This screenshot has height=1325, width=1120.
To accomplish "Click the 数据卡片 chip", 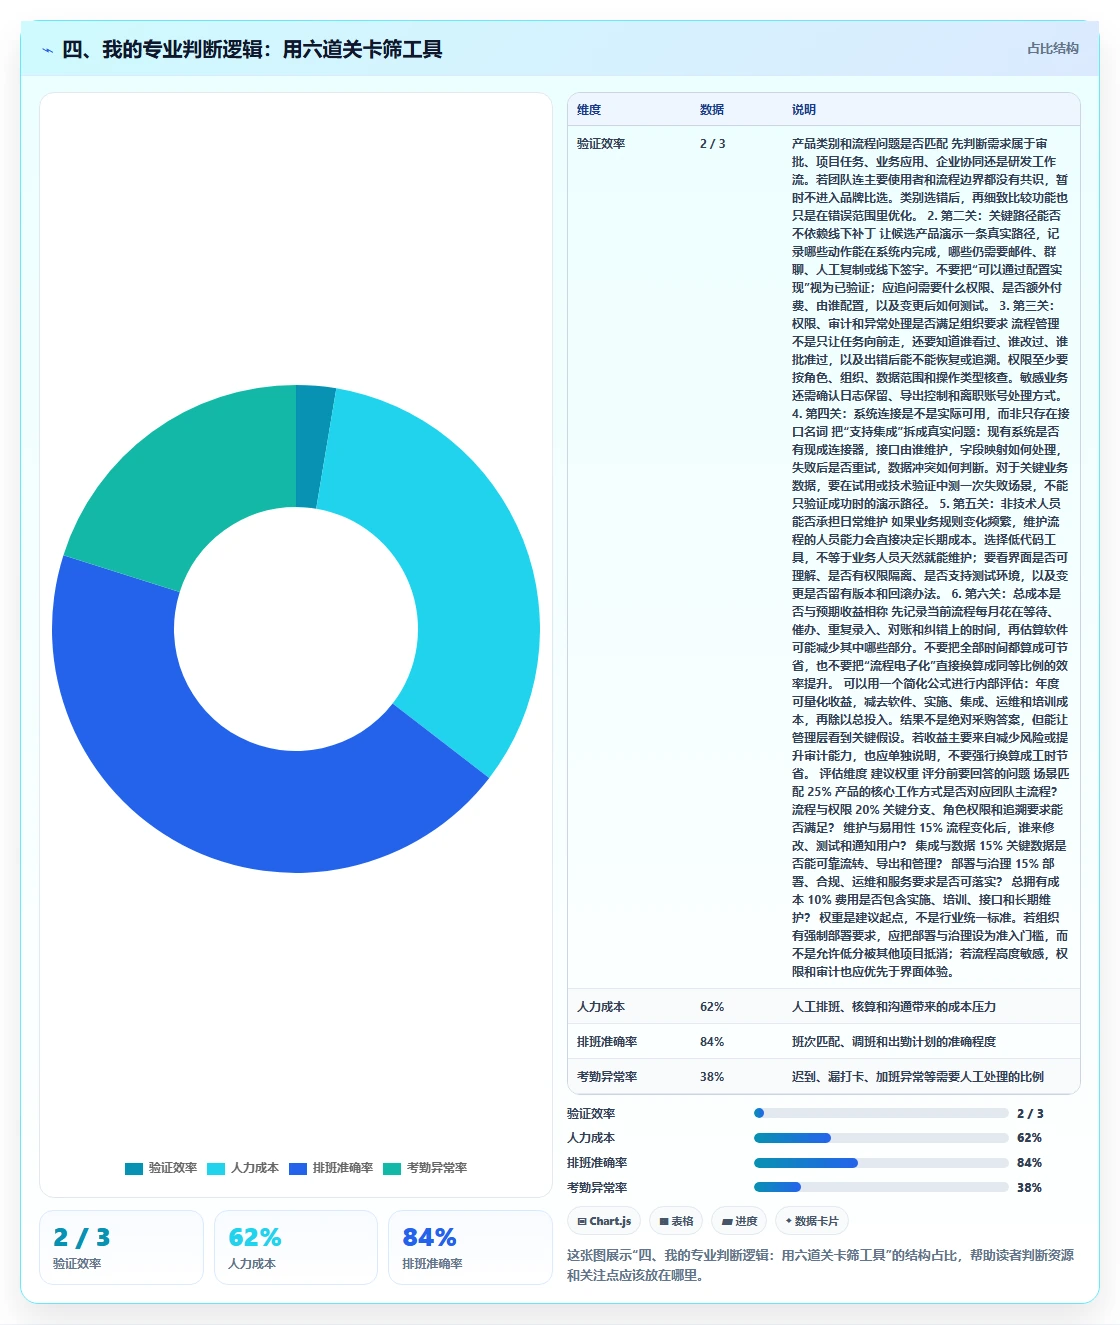I will coord(812,1221).
